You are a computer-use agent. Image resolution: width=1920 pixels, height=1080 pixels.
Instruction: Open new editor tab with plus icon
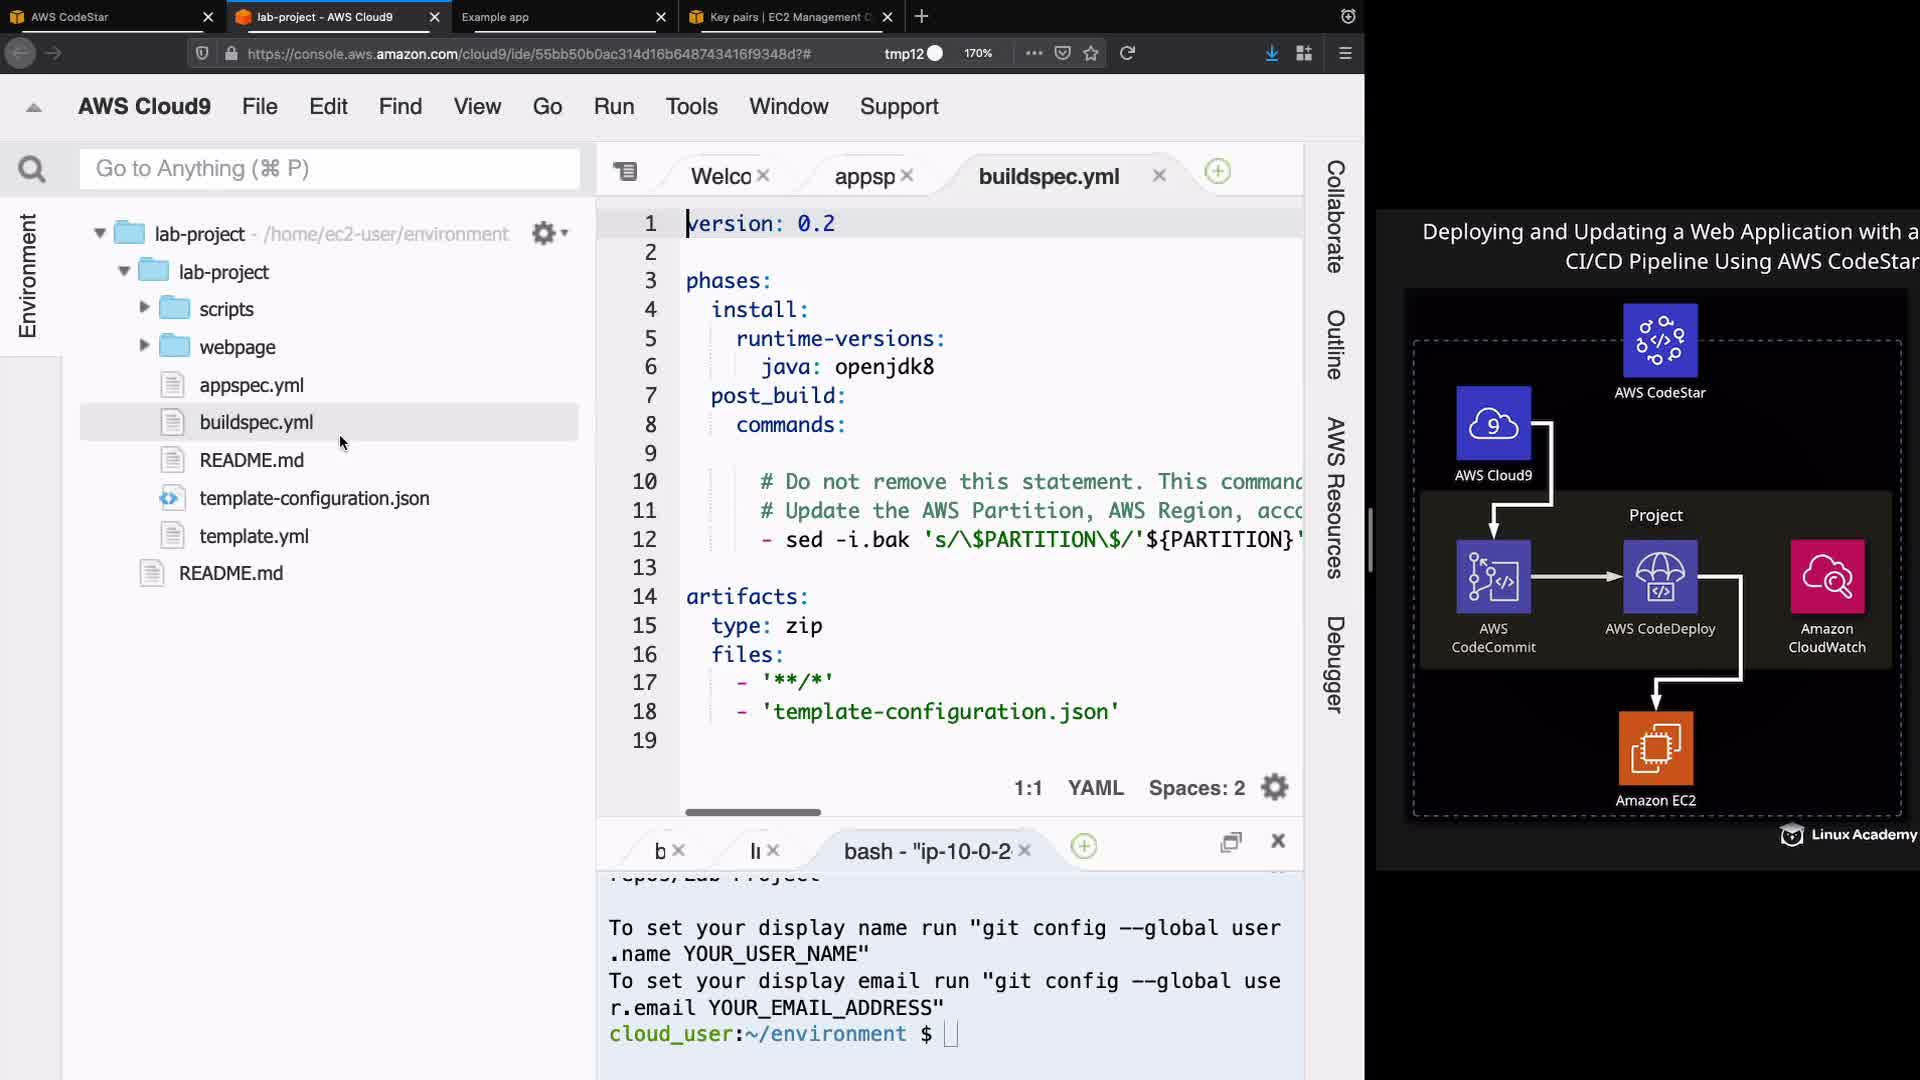point(1217,172)
